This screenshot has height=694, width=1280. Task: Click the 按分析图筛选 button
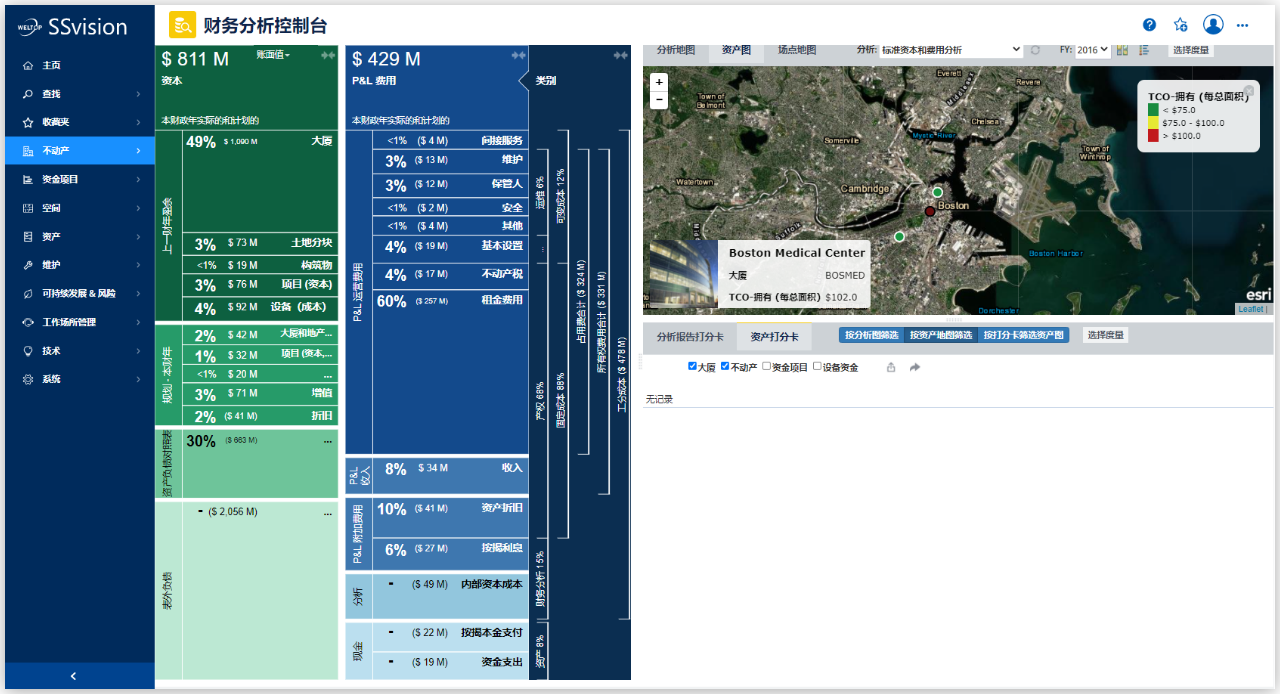click(x=871, y=336)
